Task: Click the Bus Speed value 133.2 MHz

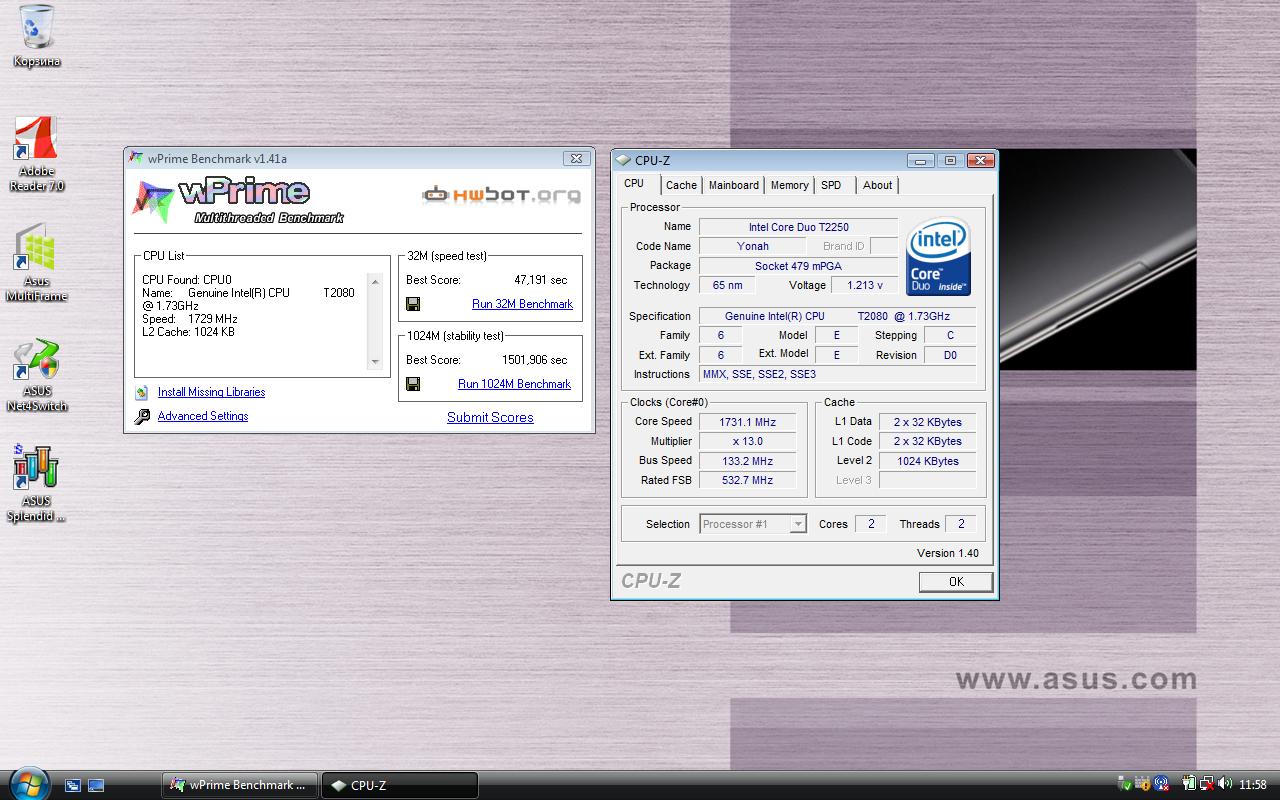Action: pyautogui.click(x=747, y=461)
